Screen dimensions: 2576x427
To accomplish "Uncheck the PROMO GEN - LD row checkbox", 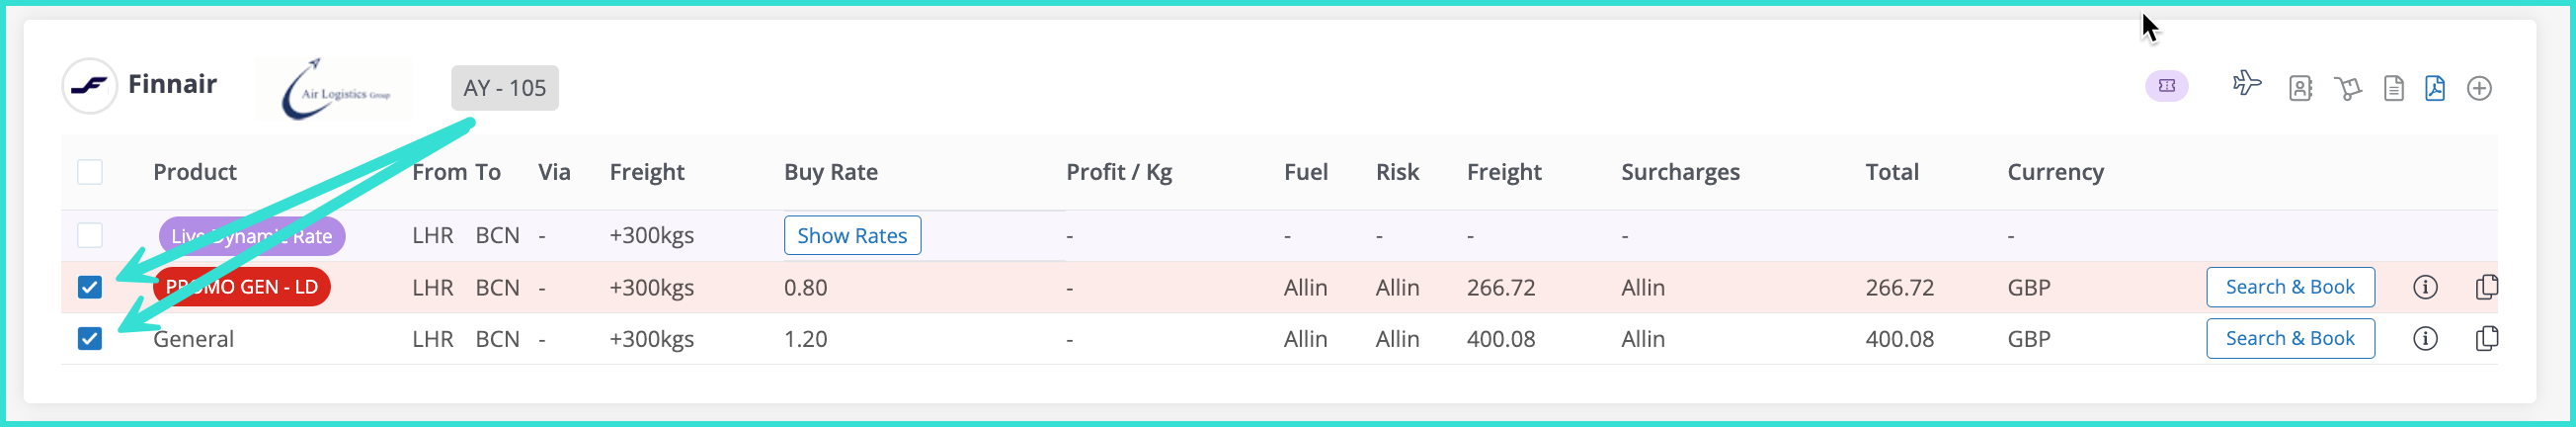I will click(x=90, y=288).
